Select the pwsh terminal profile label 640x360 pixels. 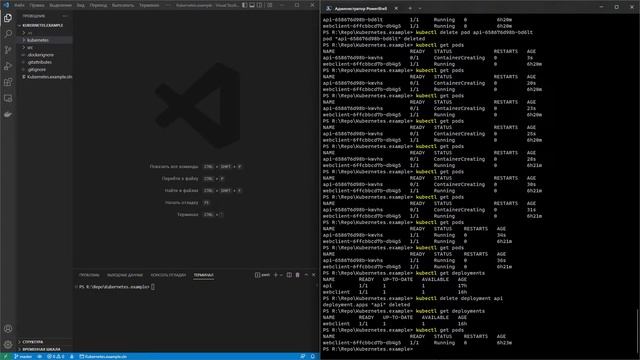coord(262,275)
